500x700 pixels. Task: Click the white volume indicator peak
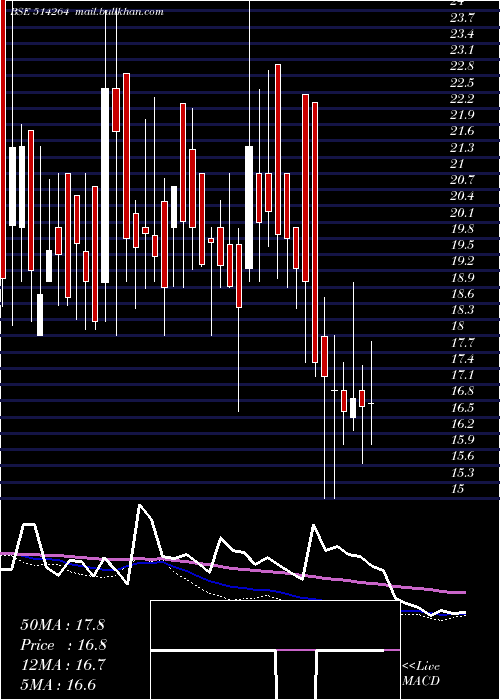pos(140,505)
